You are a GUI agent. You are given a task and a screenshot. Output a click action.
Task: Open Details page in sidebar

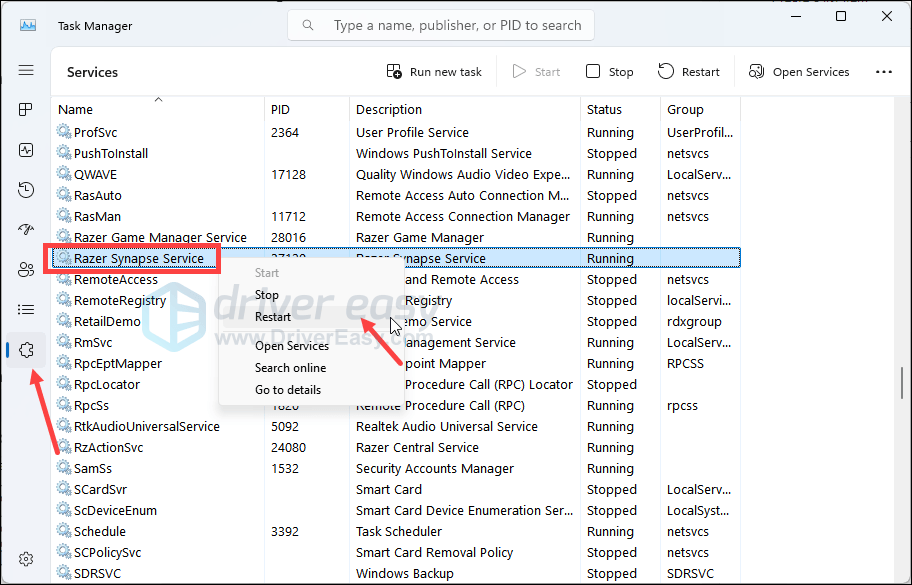point(26,310)
